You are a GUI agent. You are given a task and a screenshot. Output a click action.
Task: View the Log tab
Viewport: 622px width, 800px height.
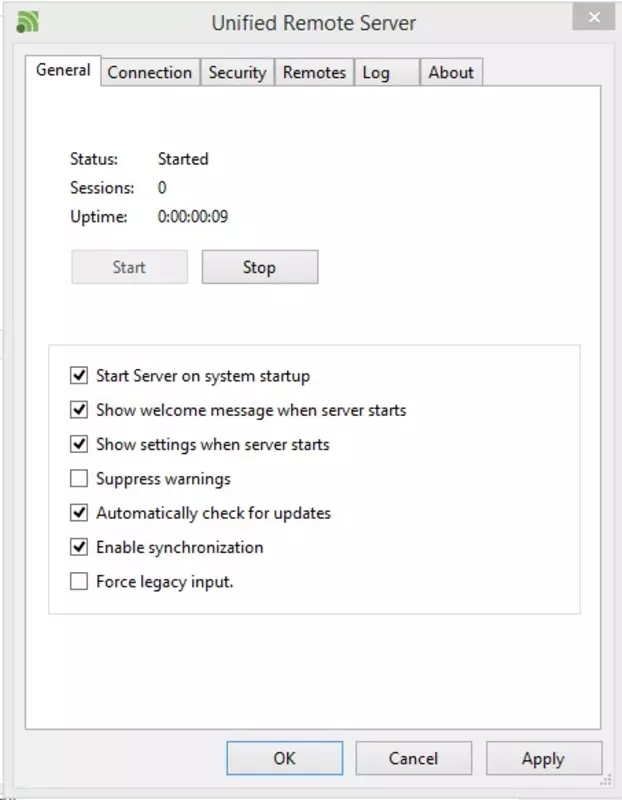coord(387,72)
